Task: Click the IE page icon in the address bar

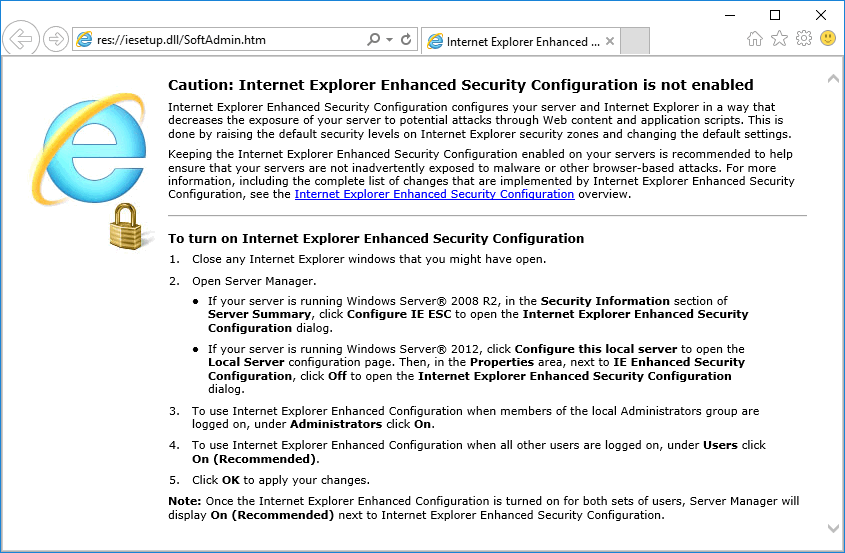Action: click(84, 39)
